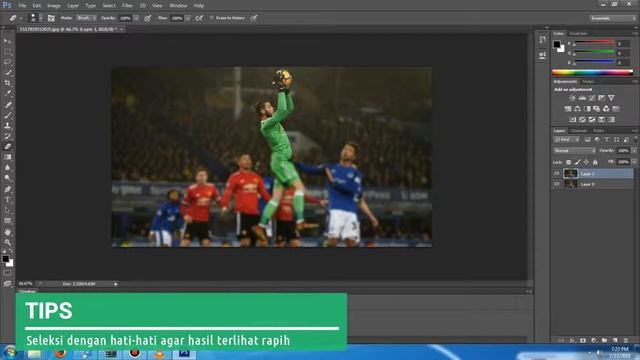This screenshot has height=360, width=640.
Task: Select the Rectangle shape tool
Action: coord(7,221)
